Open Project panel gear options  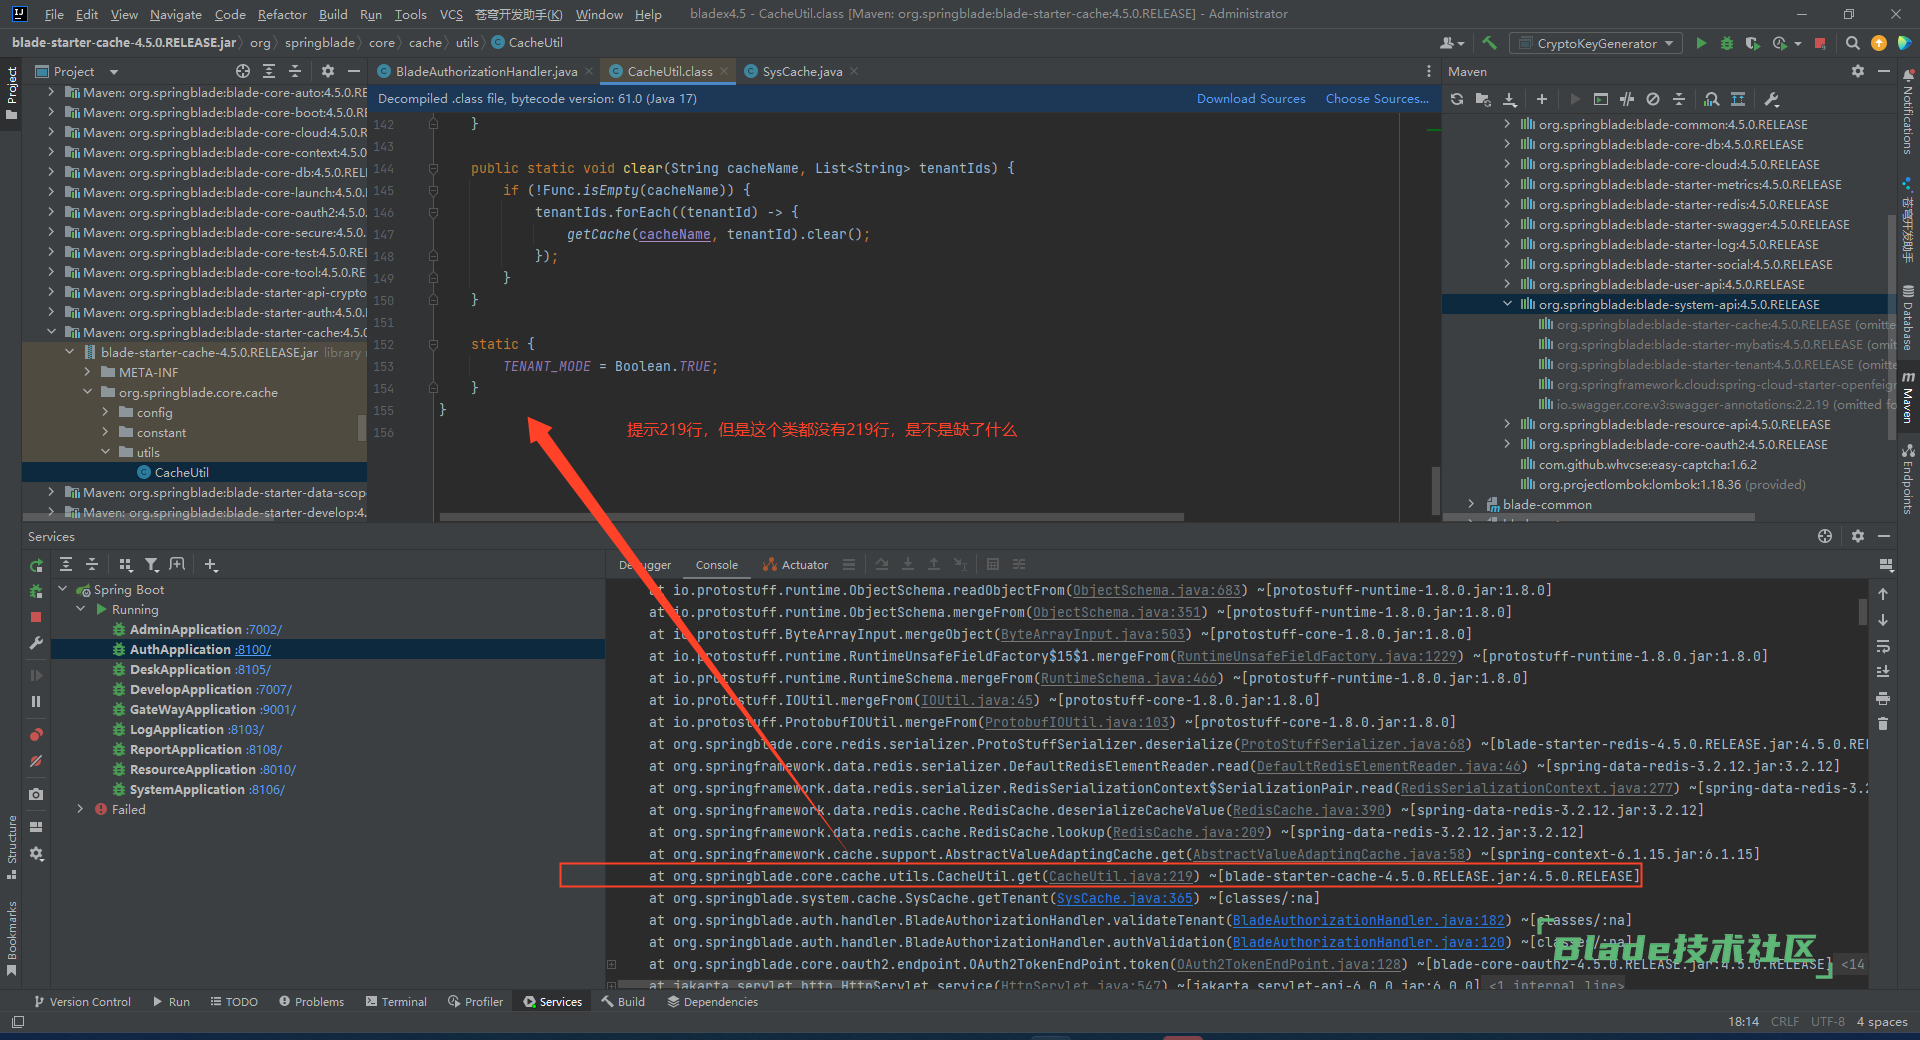click(328, 71)
